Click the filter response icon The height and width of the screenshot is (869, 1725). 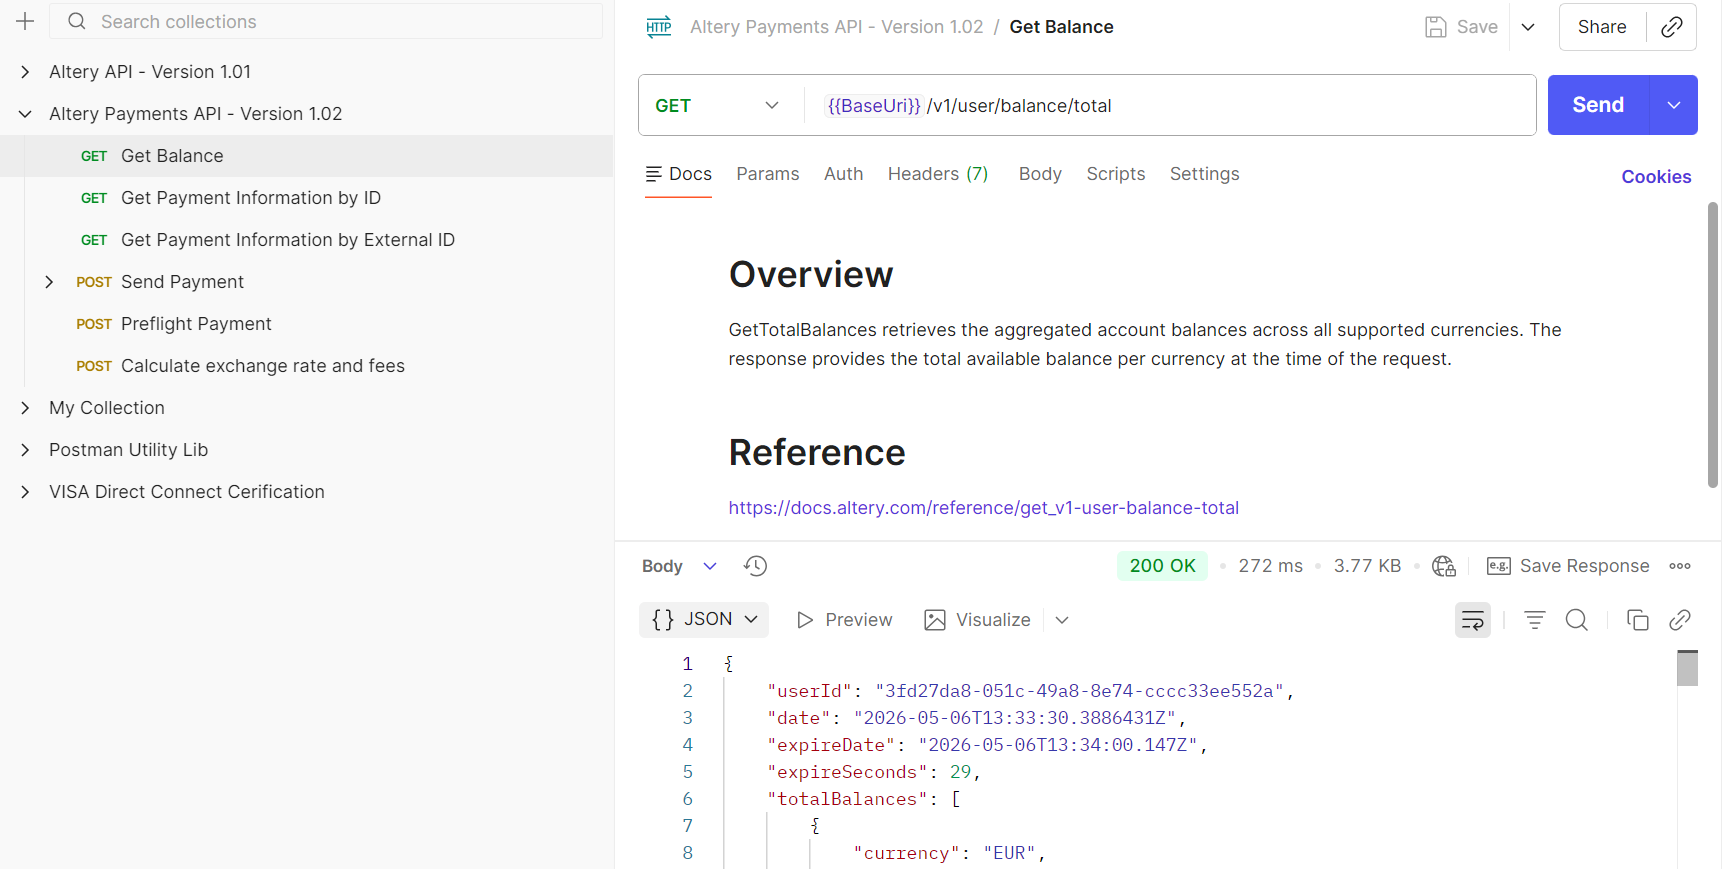(1535, 620)
